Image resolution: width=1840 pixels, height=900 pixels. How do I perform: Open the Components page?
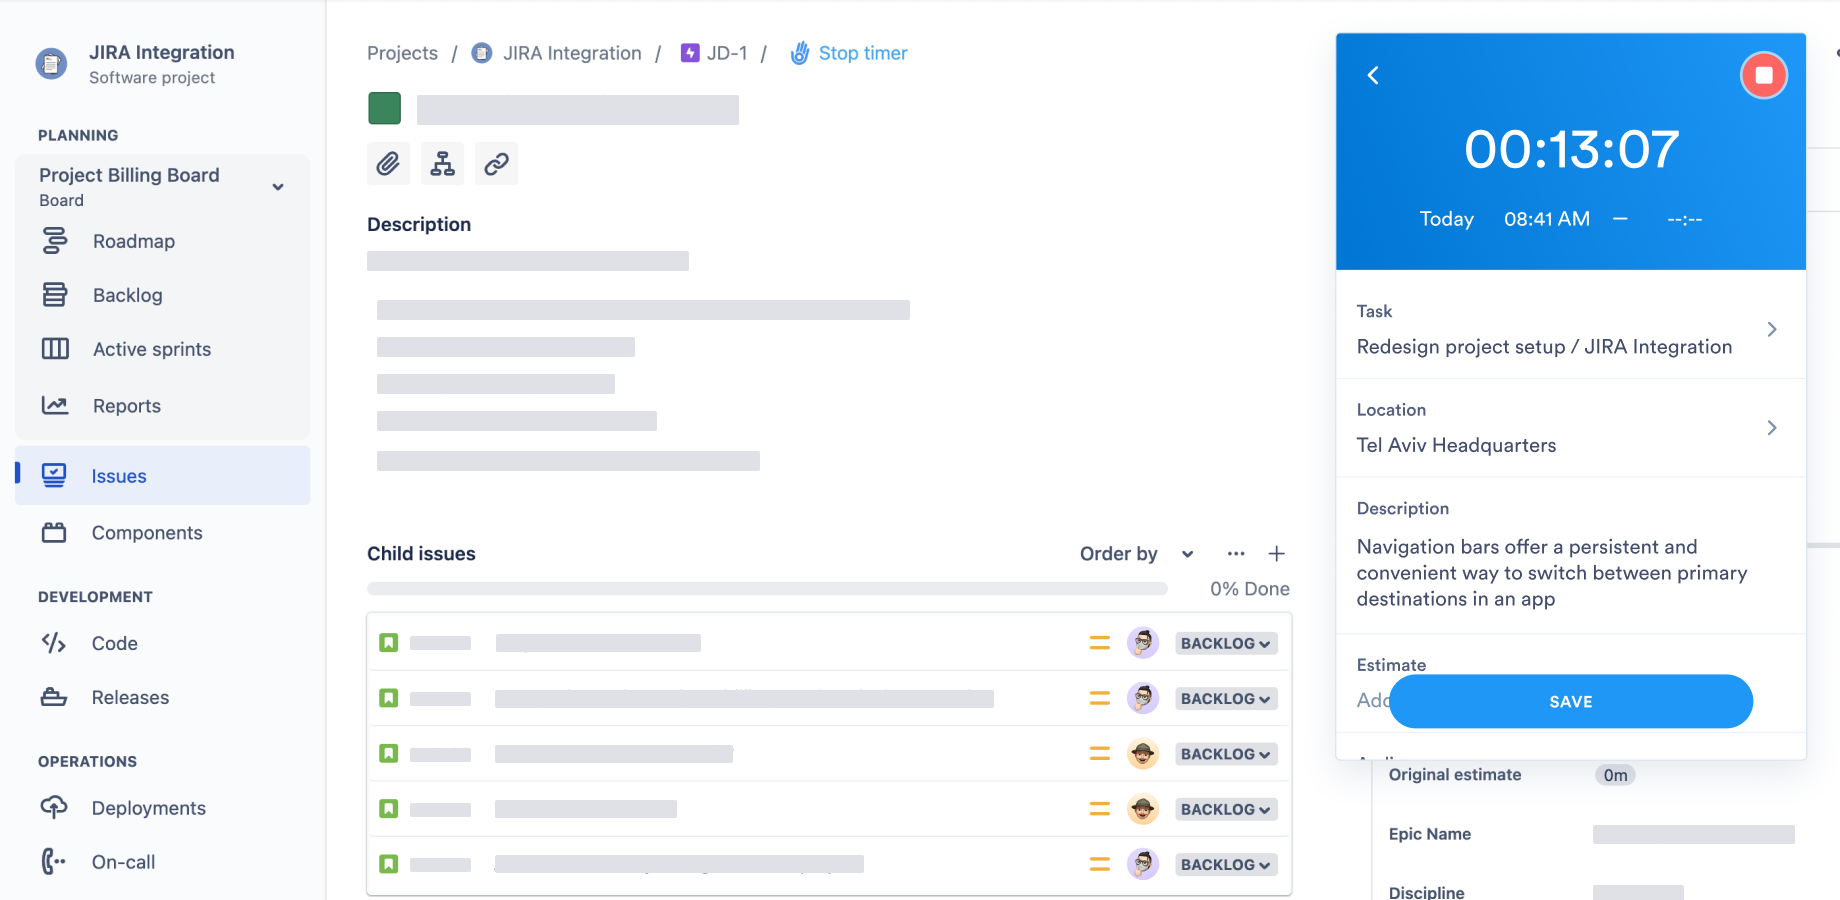147,533
